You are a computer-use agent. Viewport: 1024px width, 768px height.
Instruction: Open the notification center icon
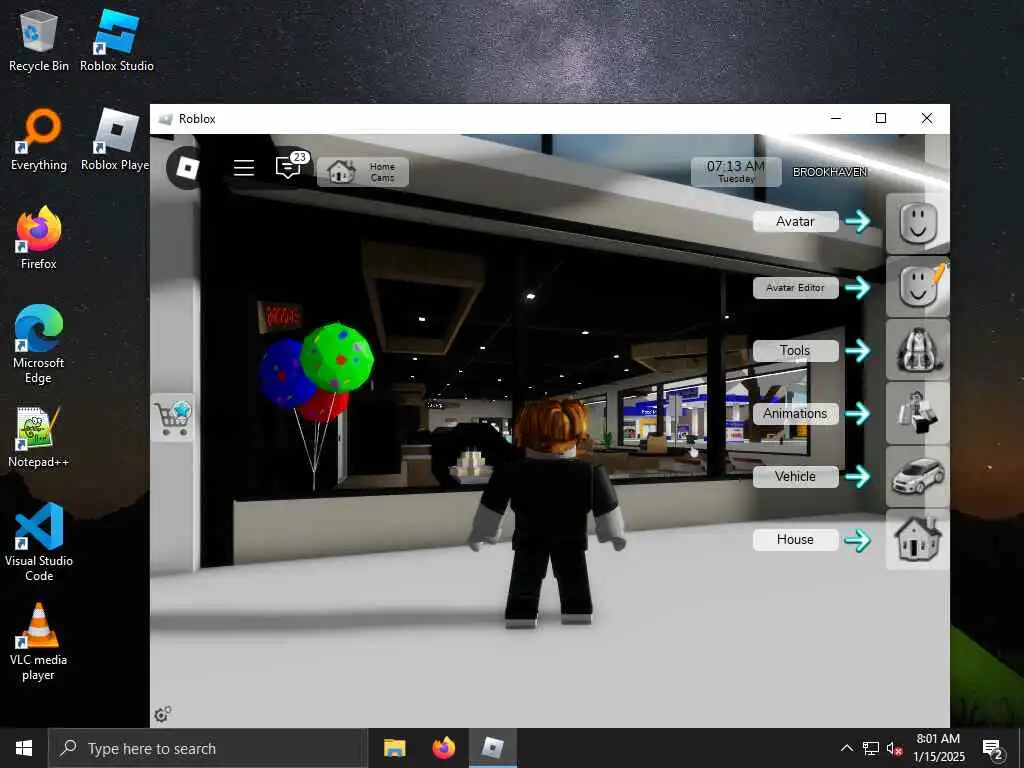click(993, 748)
